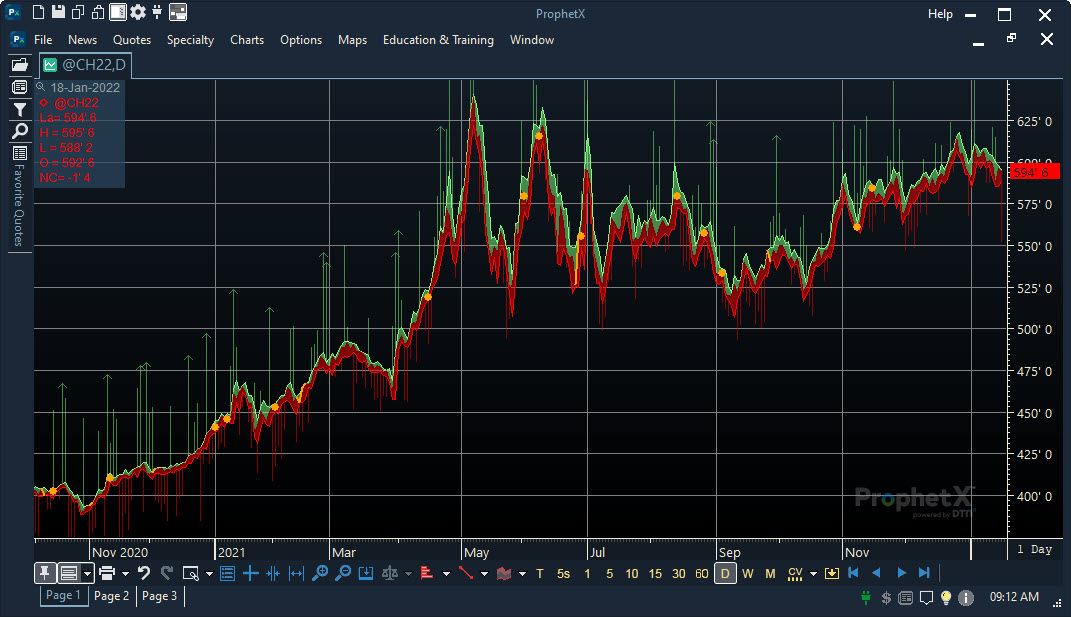
Task: Click the red horizontal bars study icon
Action: (x=427, y=573)
